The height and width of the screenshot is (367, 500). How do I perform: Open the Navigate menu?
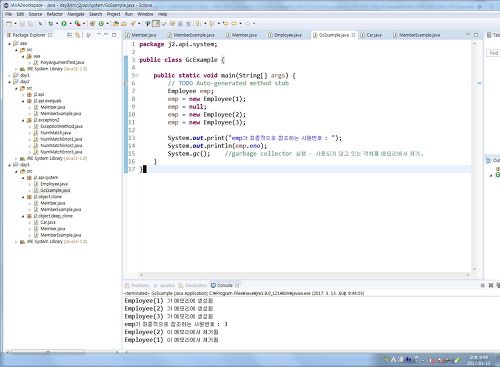(76, 14)
